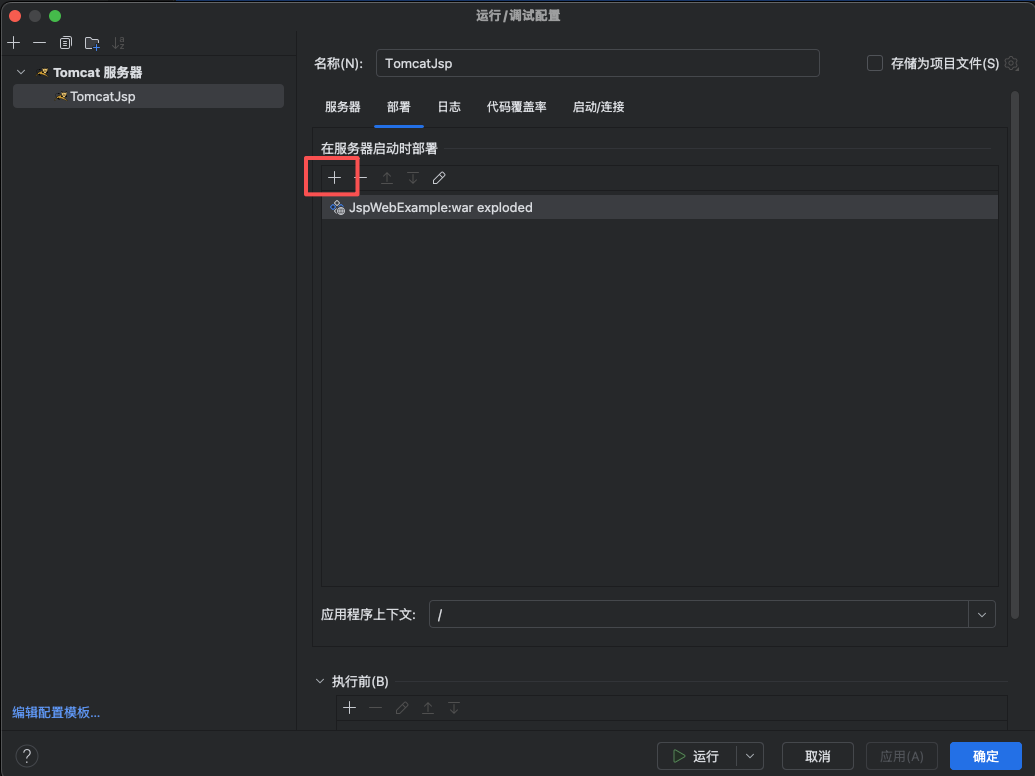
Task: Add new run configuration with plus icon
Action: [x=14, y=43]
